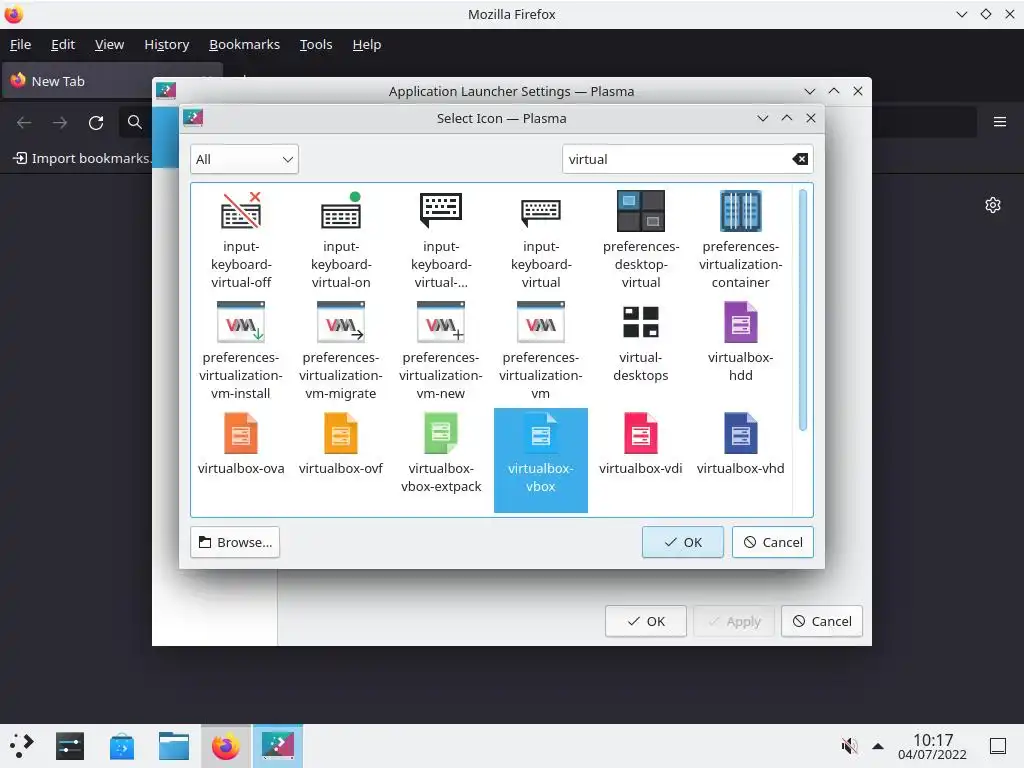Reload the Firefox page
This screenshot has height=768, width=1024.
(x=96, y=122)
